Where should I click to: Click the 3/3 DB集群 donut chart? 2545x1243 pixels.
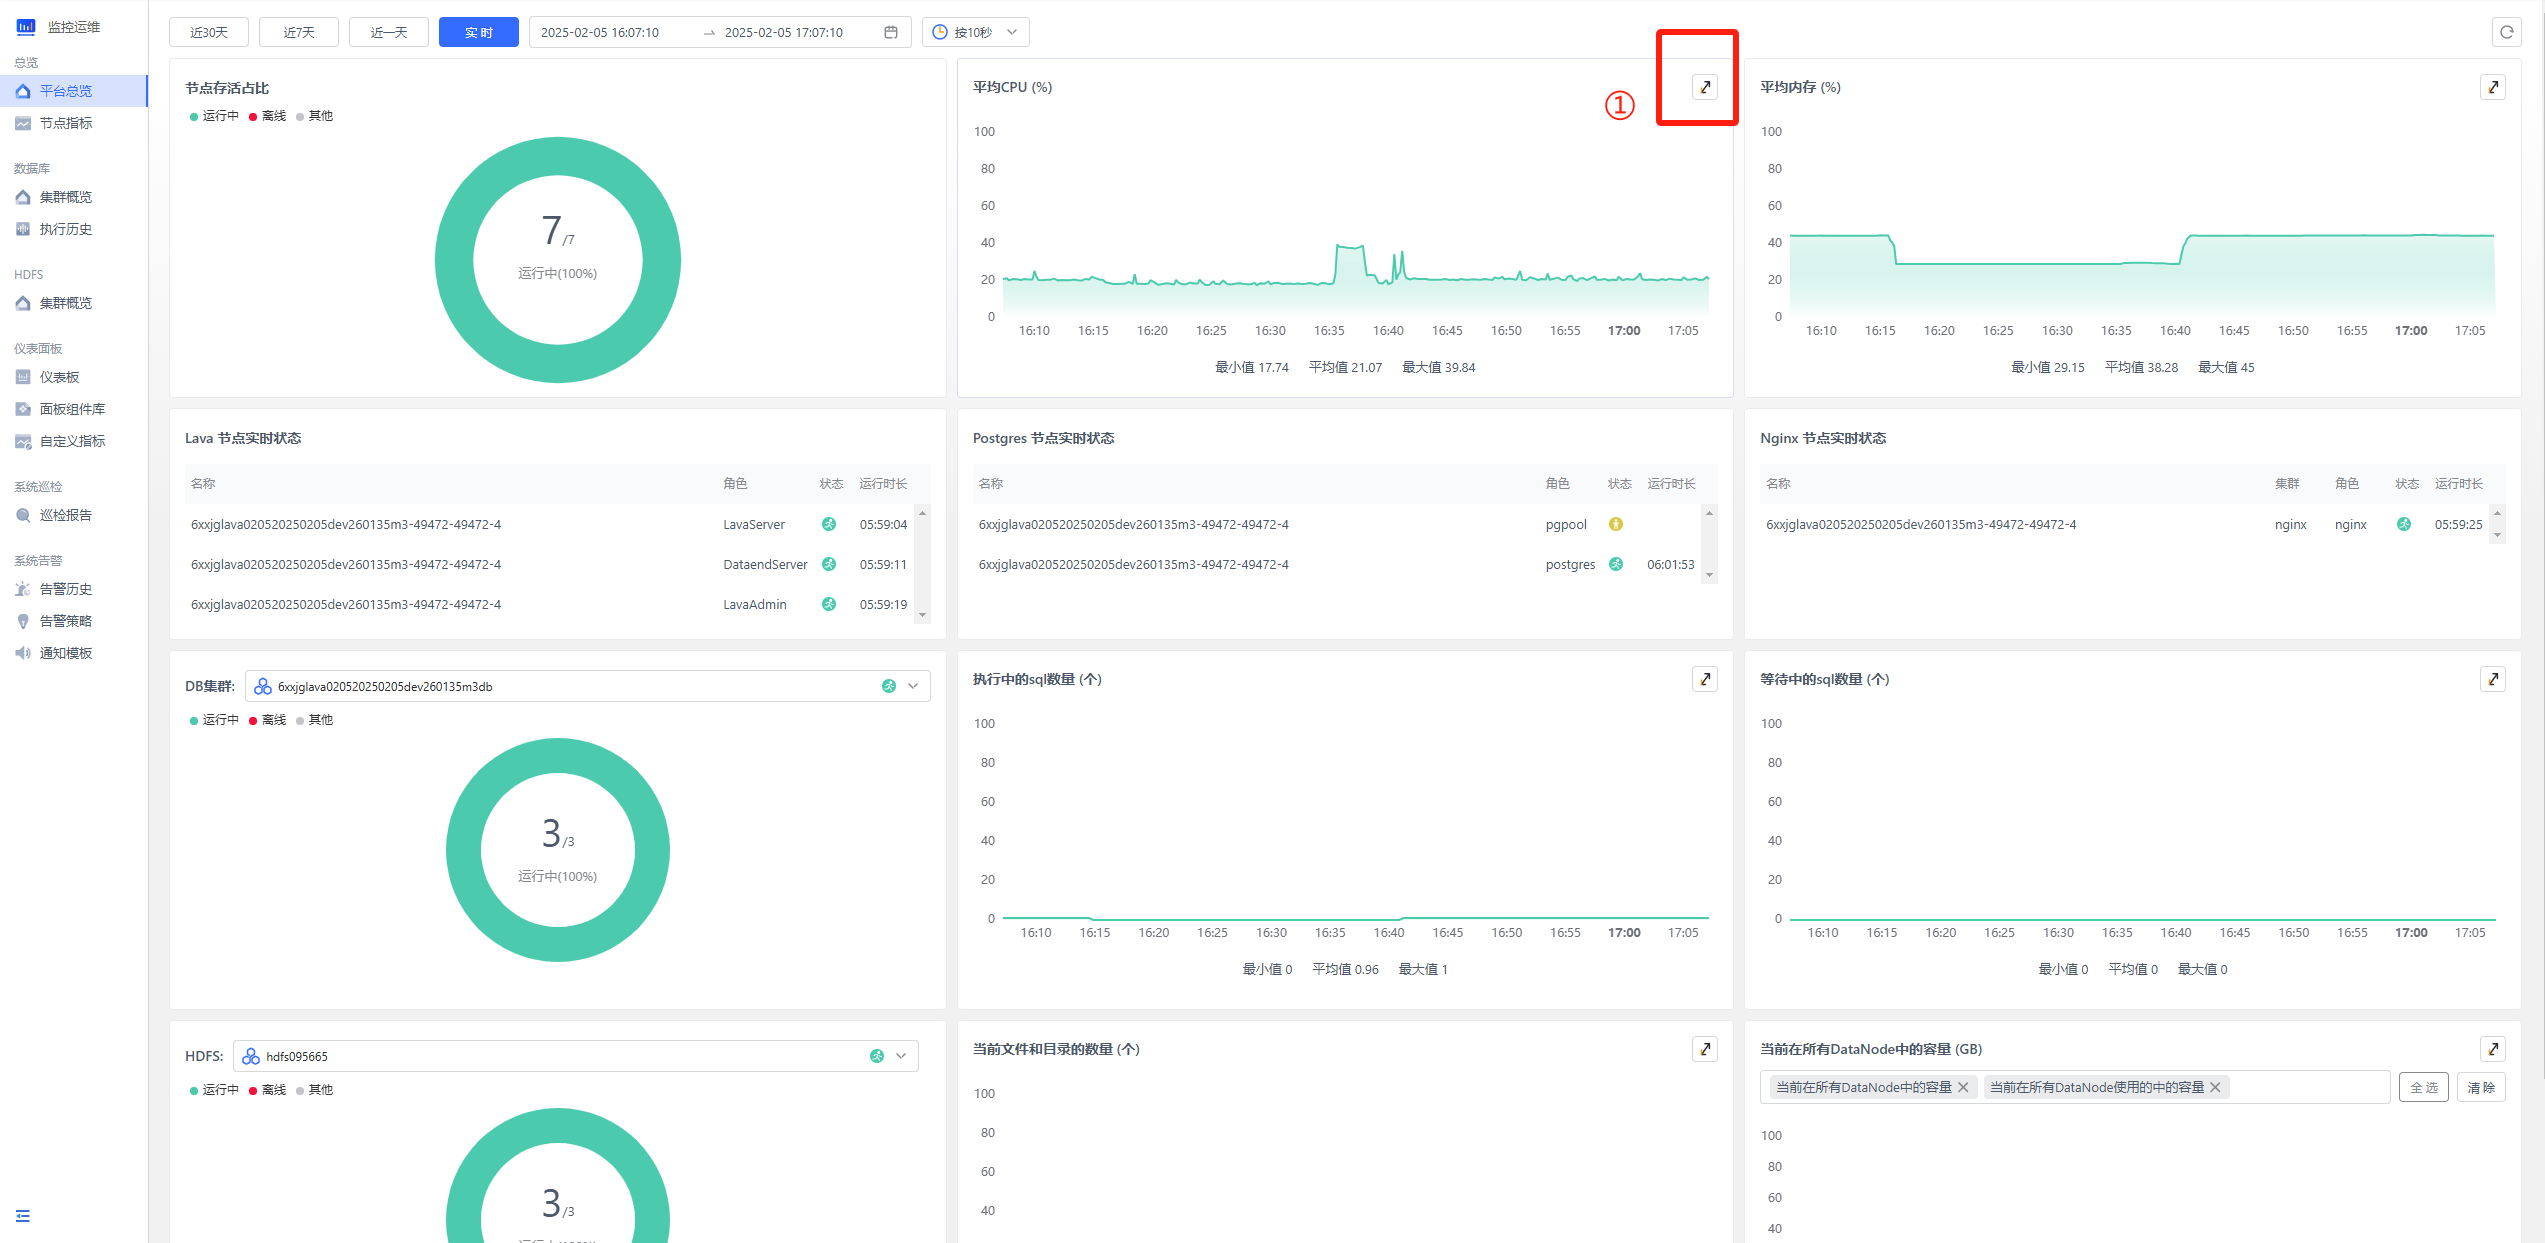[558, 850]
